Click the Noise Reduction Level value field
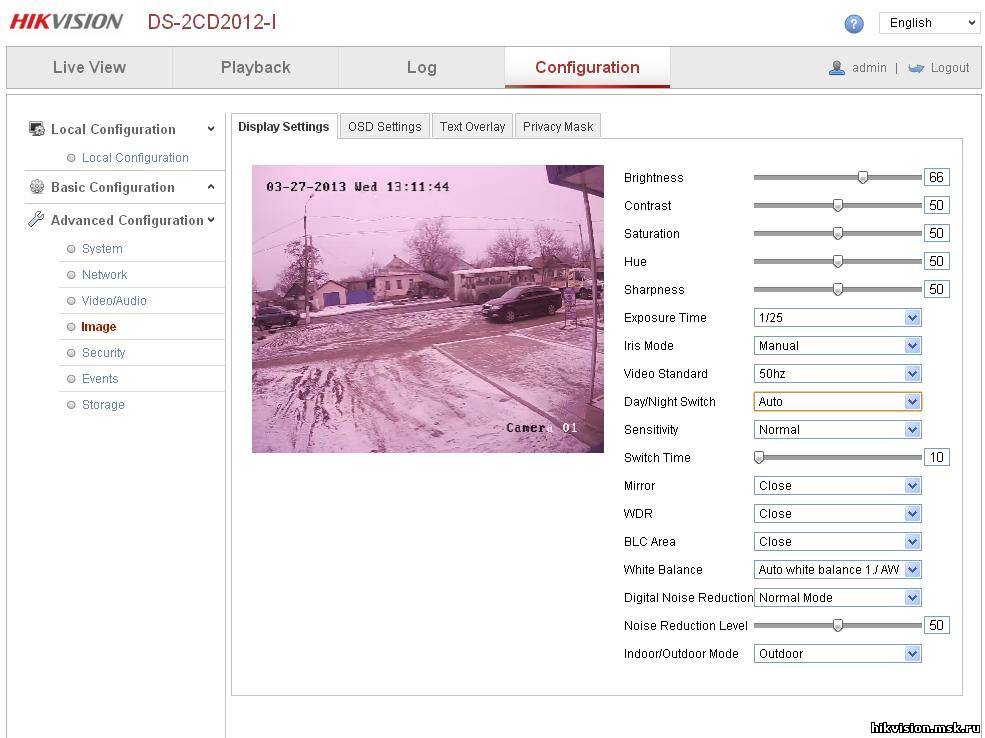 click(937, 625)
